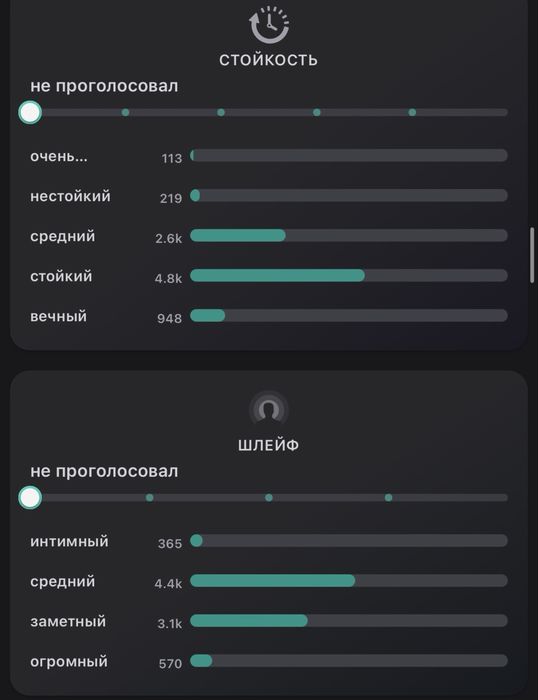Click the vertical scrollbar thumb
The width and height of the screenshot is (538, 700).
pos(532,255)
